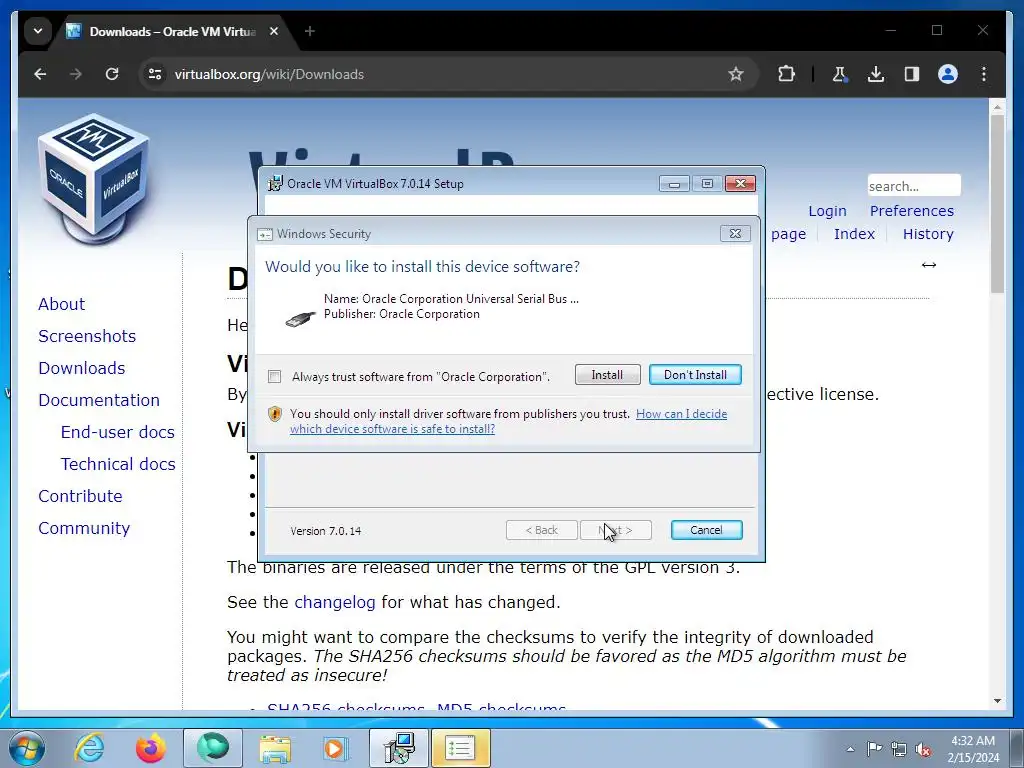Screen dimensions: 1024x768
Task: Open Contribute in the sidebar
Action: click(x=80, y=496)
